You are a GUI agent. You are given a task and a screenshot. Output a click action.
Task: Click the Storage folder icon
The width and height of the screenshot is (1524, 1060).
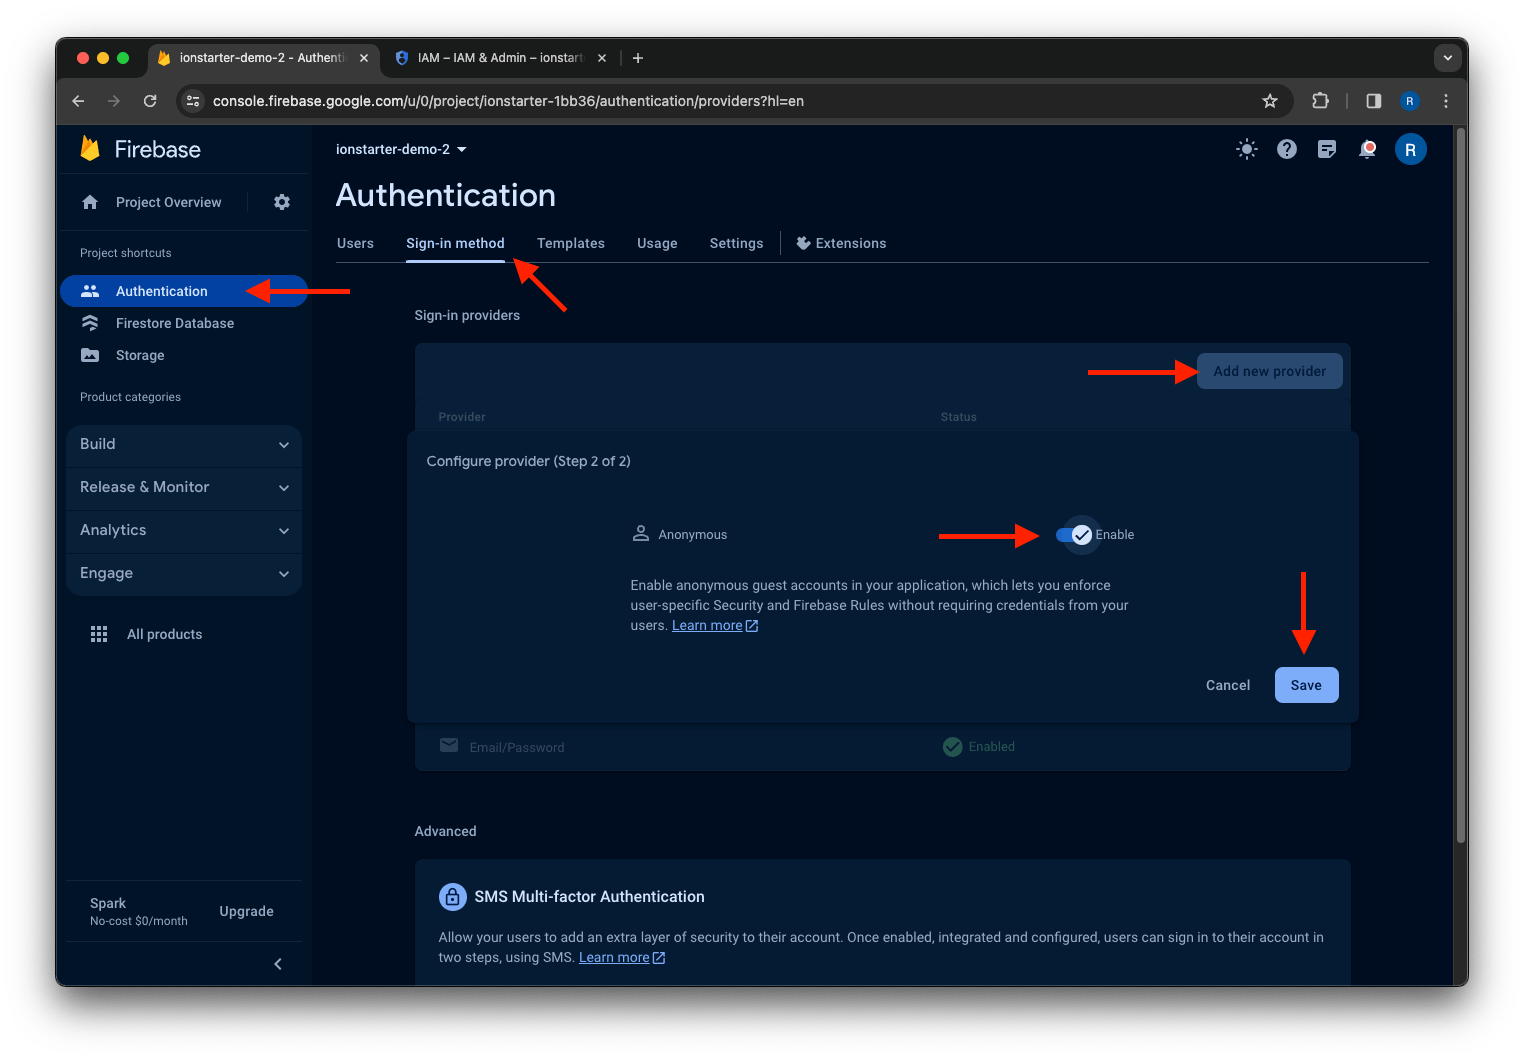90,355
